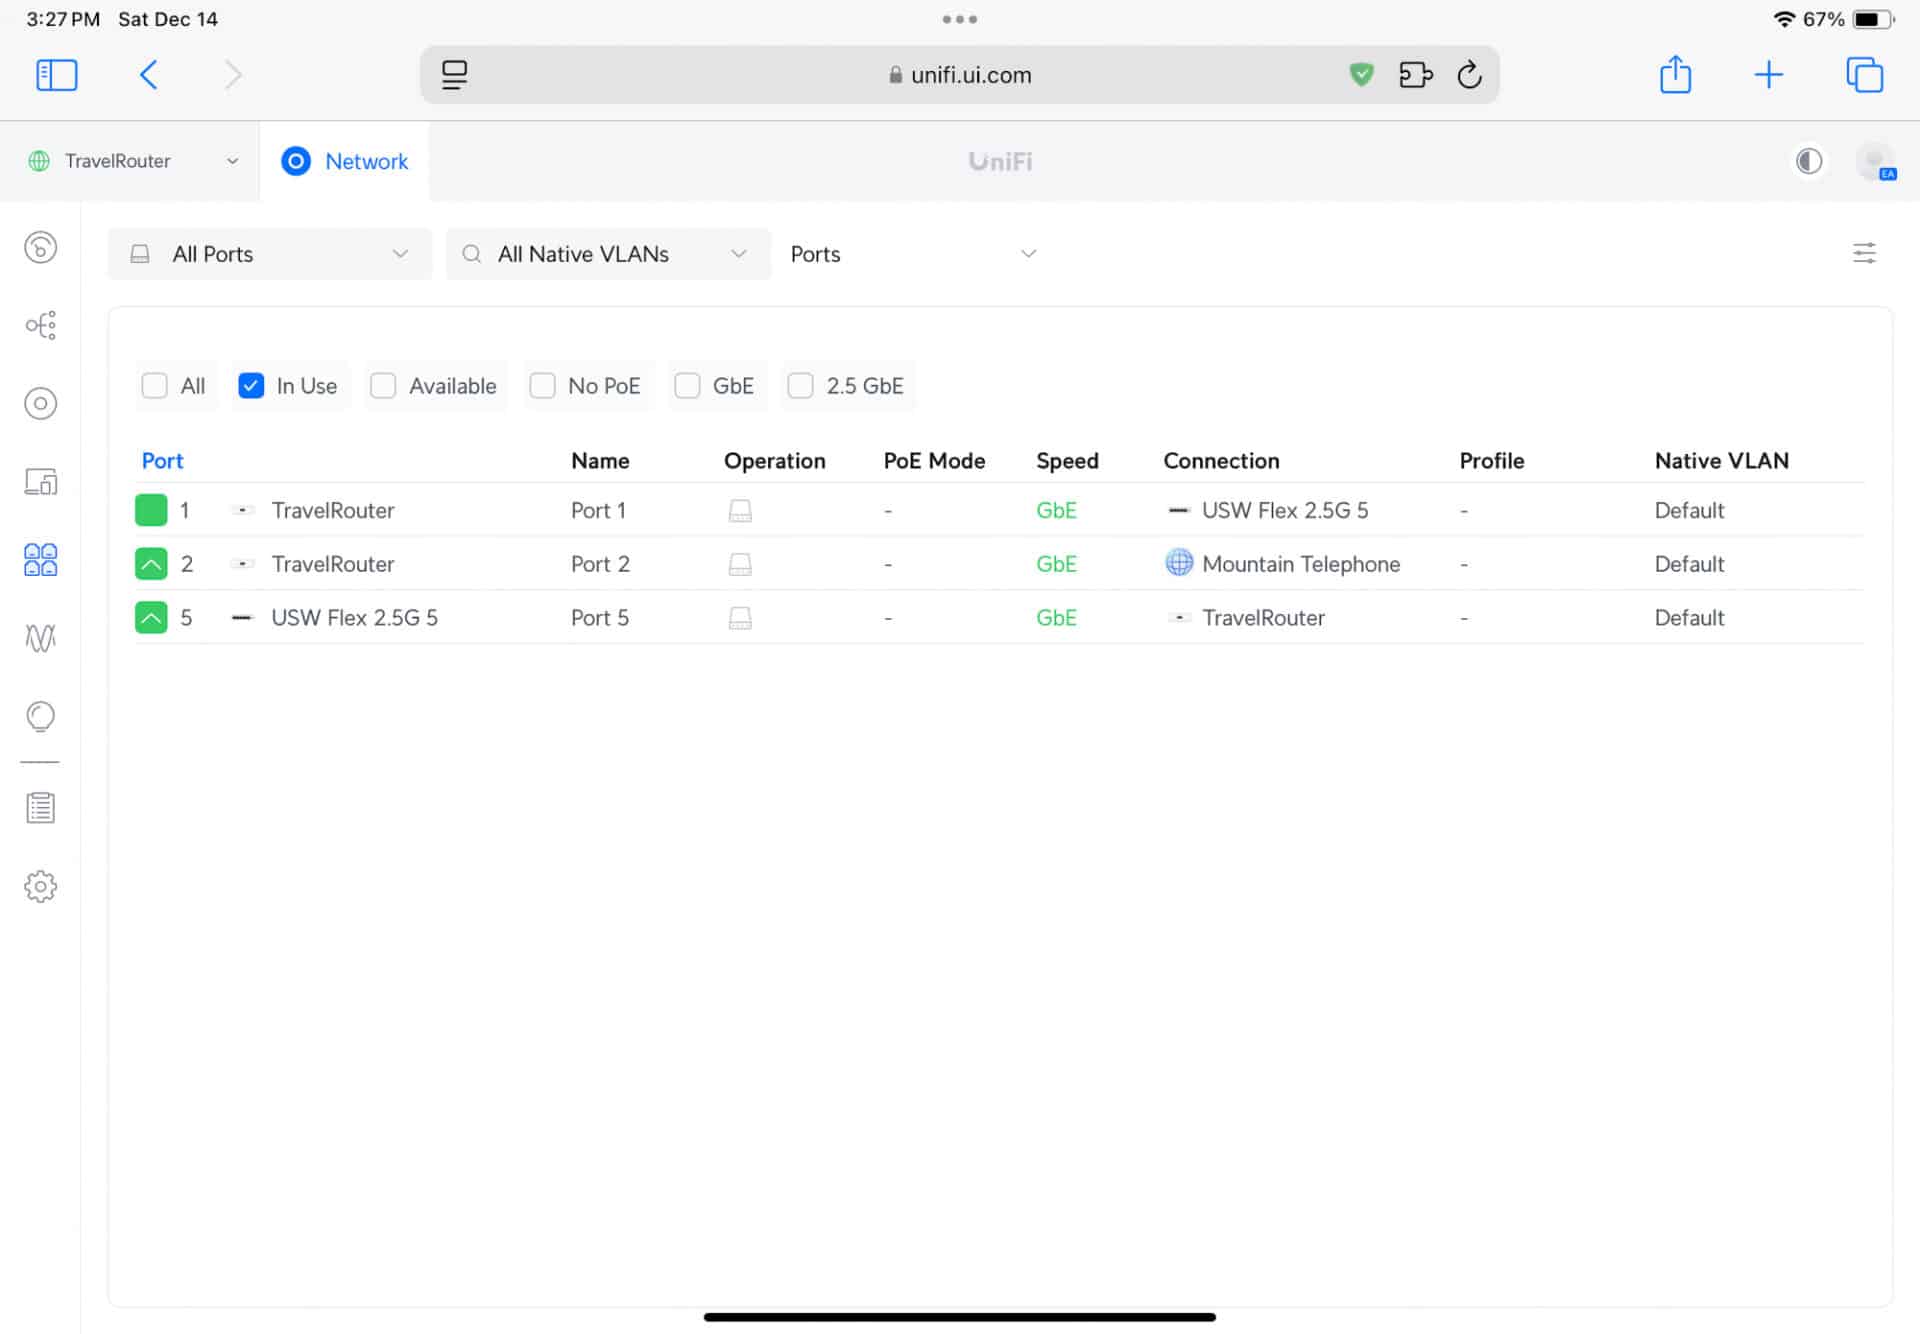Click the operation icon for Port 1
This screenshot has height=1334, width=1920.
pos(740,511)
